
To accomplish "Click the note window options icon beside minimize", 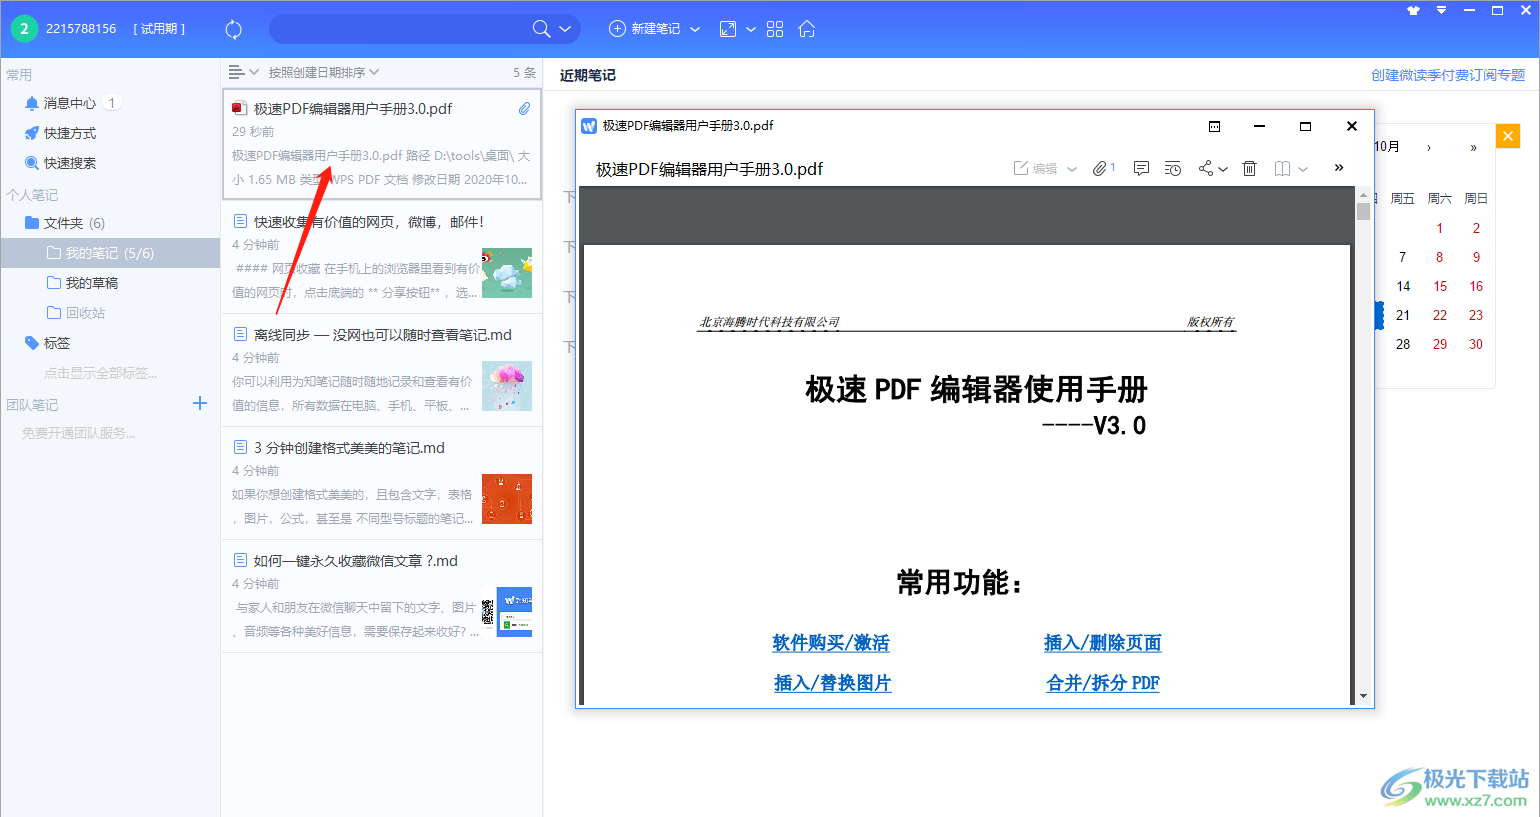I will (x=1214, y=126).
